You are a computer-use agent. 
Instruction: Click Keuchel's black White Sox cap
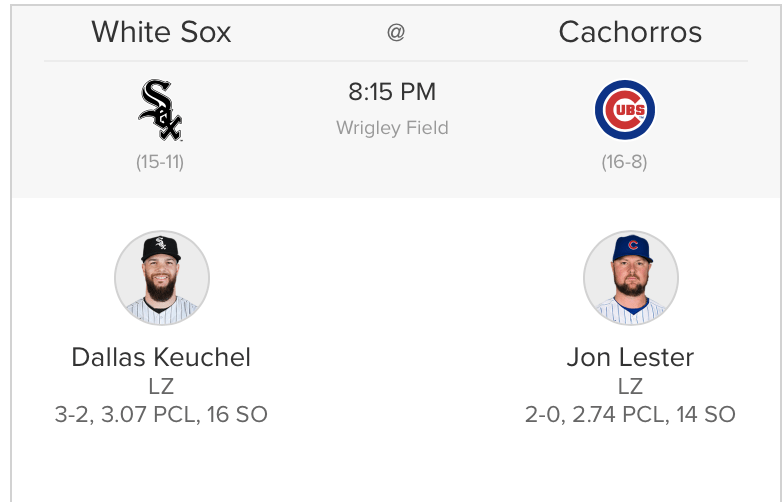point(161,247)
